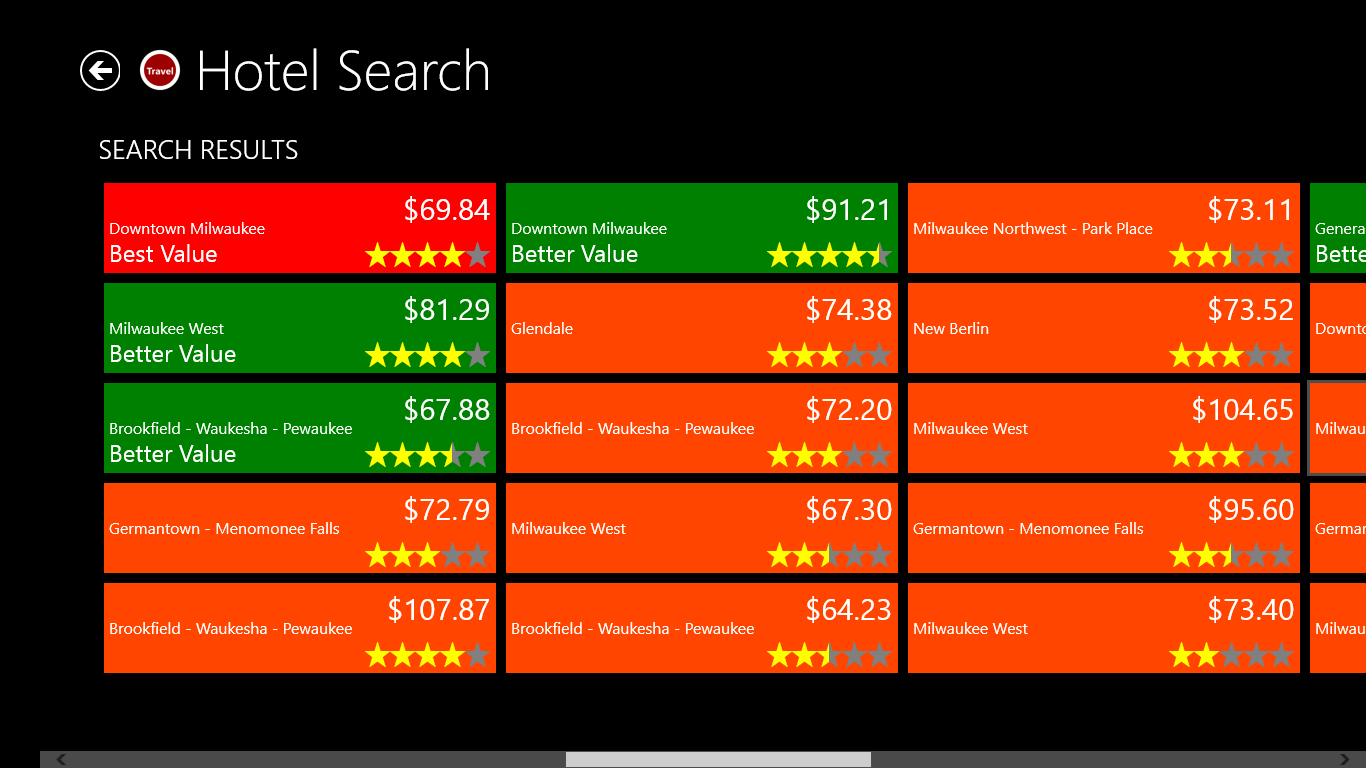Select the $72.20 Brookfield - Waukesha - Pewaukee tile
Image resolution: width=1366 pixels, height=768 pixels.
point(701,428)
